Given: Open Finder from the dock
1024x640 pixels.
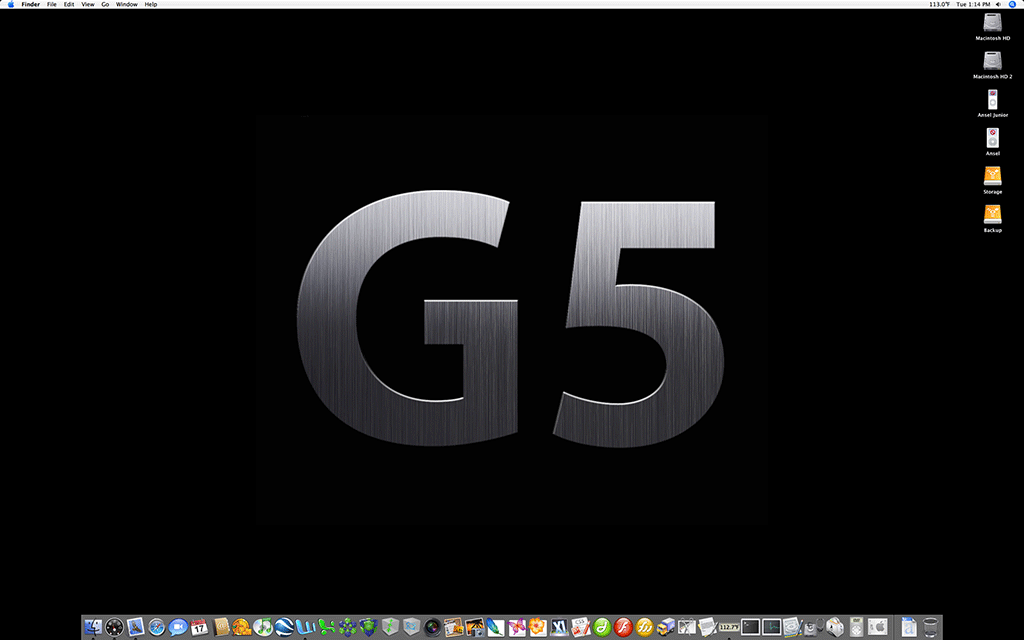Looking at the screenshot, I should (x=93, y=628).
